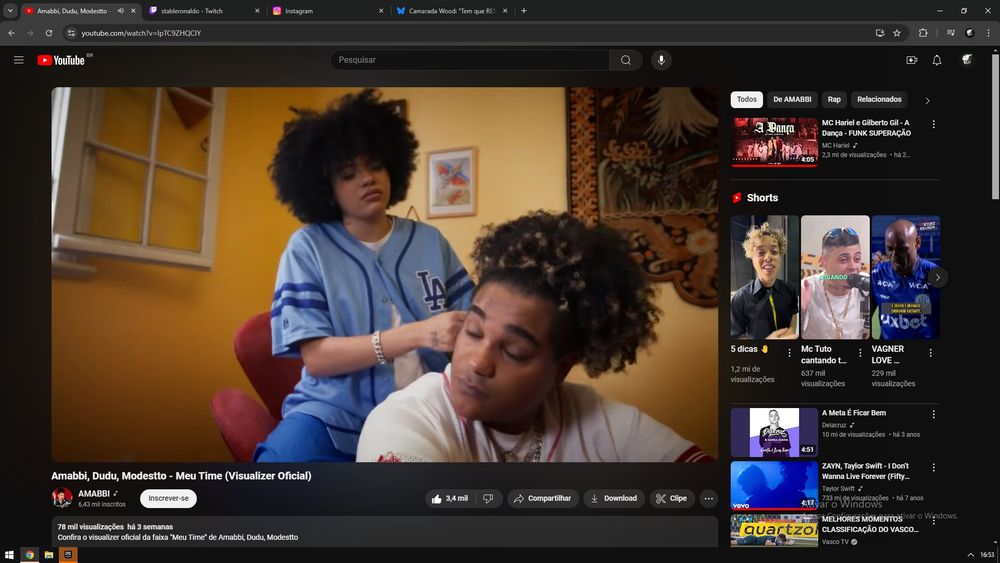The height and width of the screenshot is (563, 1000).
Task: Open the Windows Start menu
Action: pyautogui.click(x=9, y=555)
